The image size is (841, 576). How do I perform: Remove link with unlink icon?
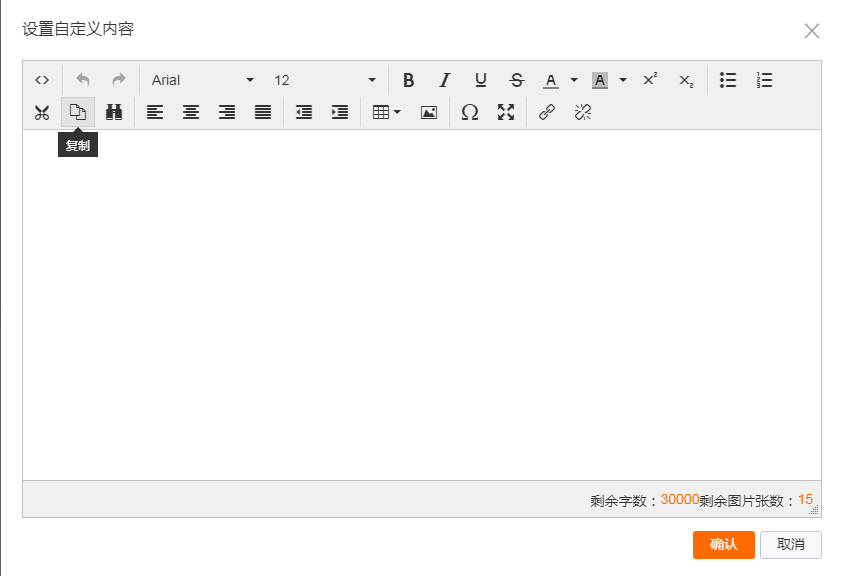pos(583,113)
